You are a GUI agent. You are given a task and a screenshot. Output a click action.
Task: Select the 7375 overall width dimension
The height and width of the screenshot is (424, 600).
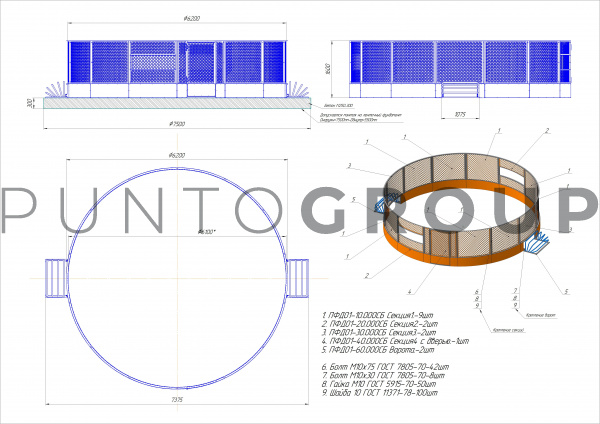177,400
